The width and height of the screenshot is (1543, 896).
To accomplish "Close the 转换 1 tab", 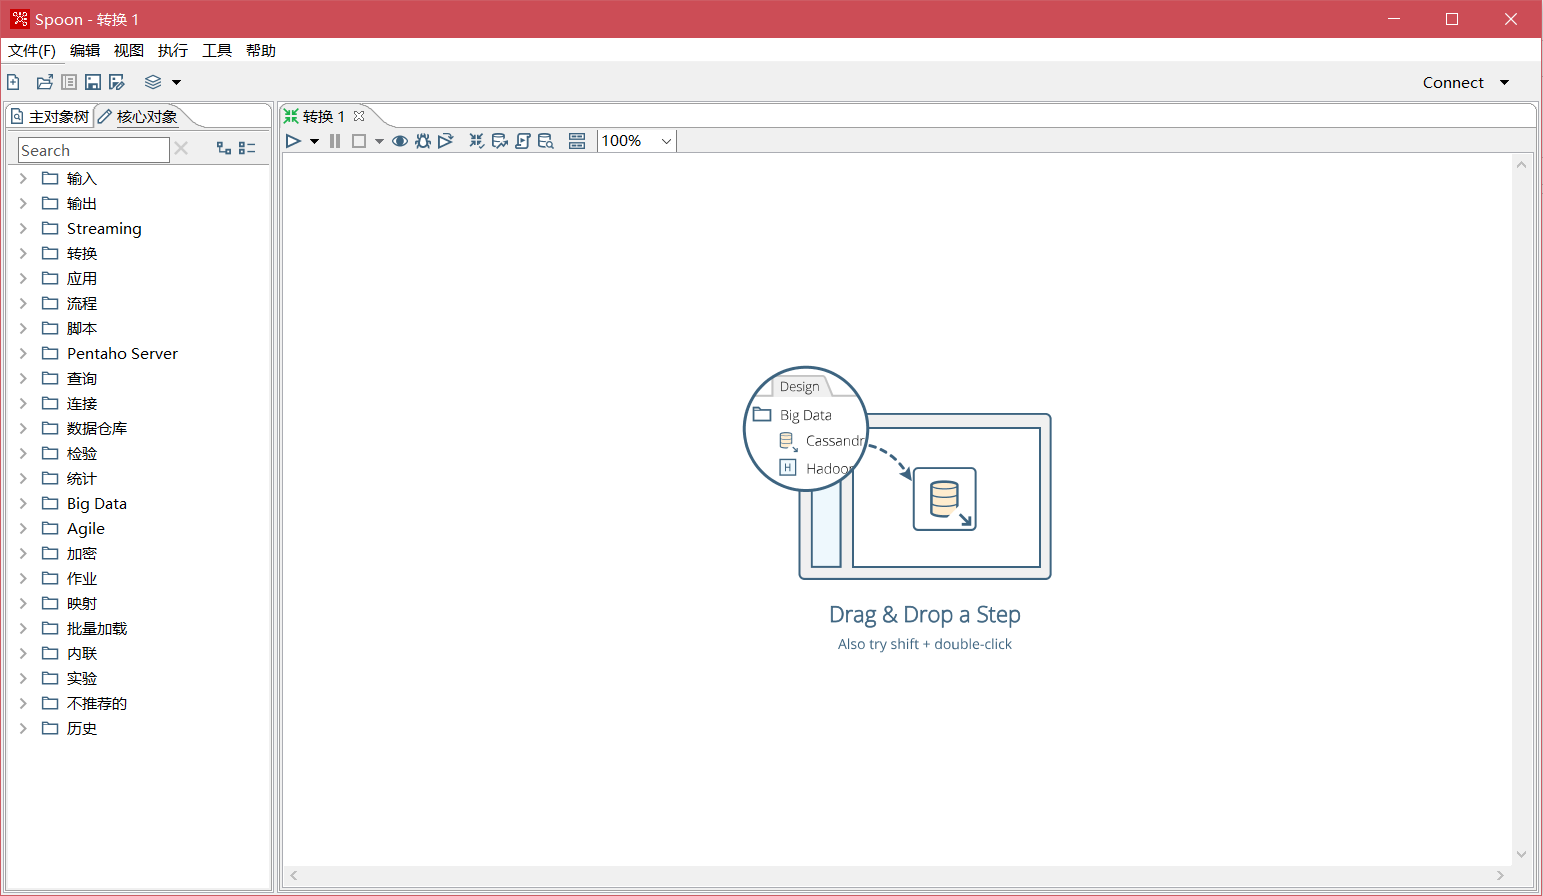I will pyautogui.click(x=359, y=116).
